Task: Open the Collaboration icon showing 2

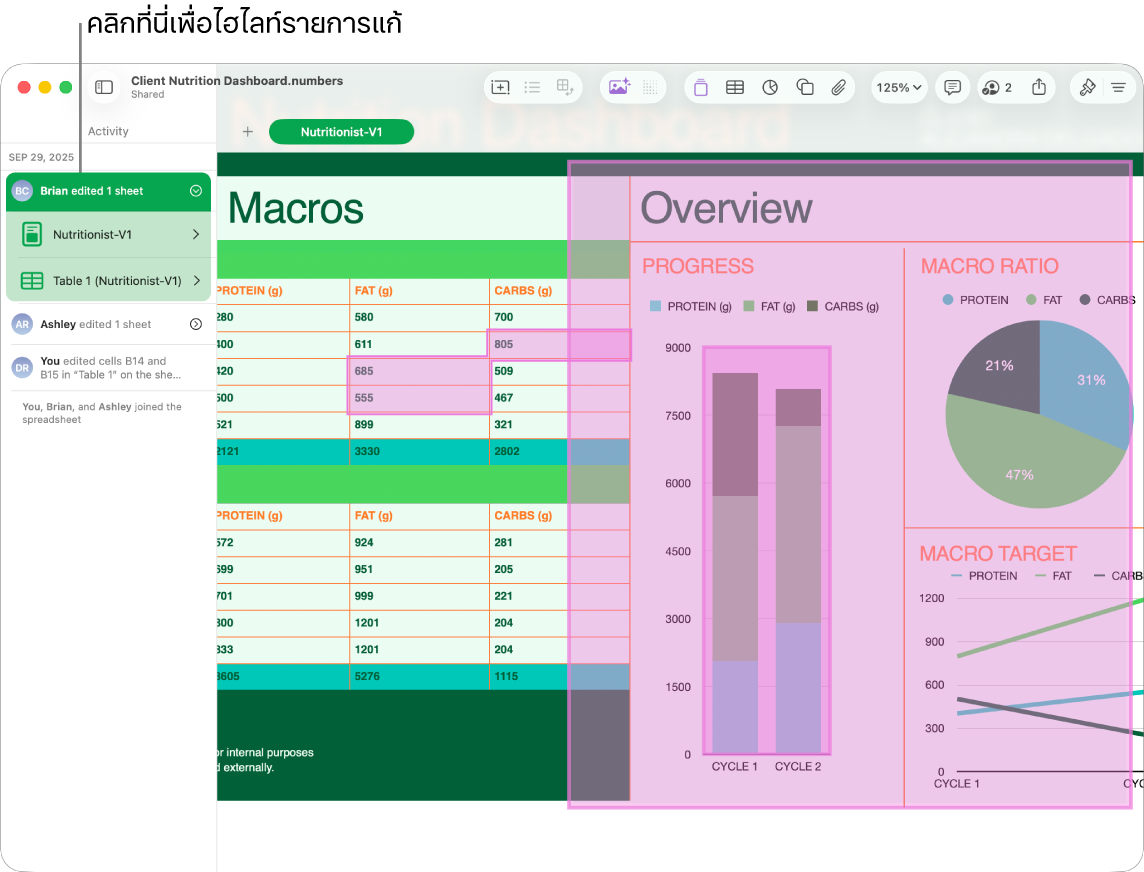Action: click(x=997, y=88)
